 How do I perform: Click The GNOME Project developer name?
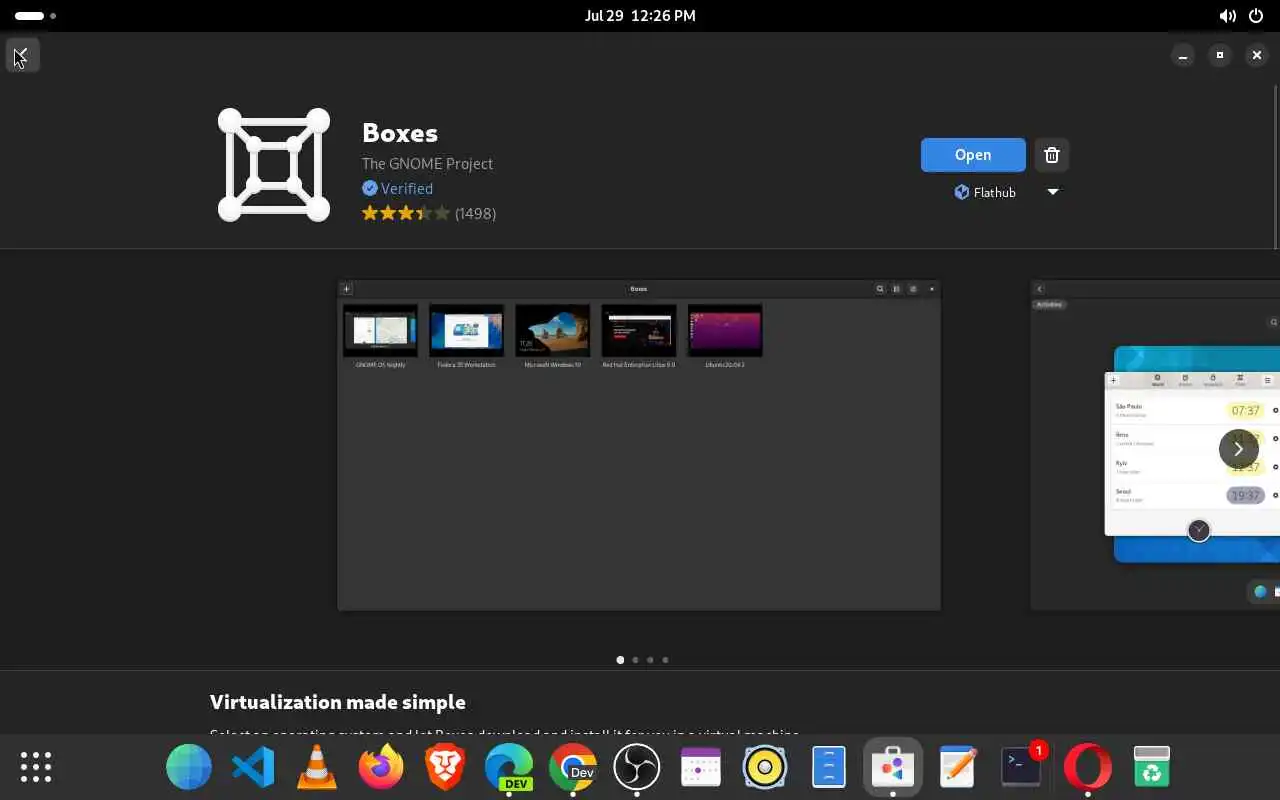click(x=427, y=163)
